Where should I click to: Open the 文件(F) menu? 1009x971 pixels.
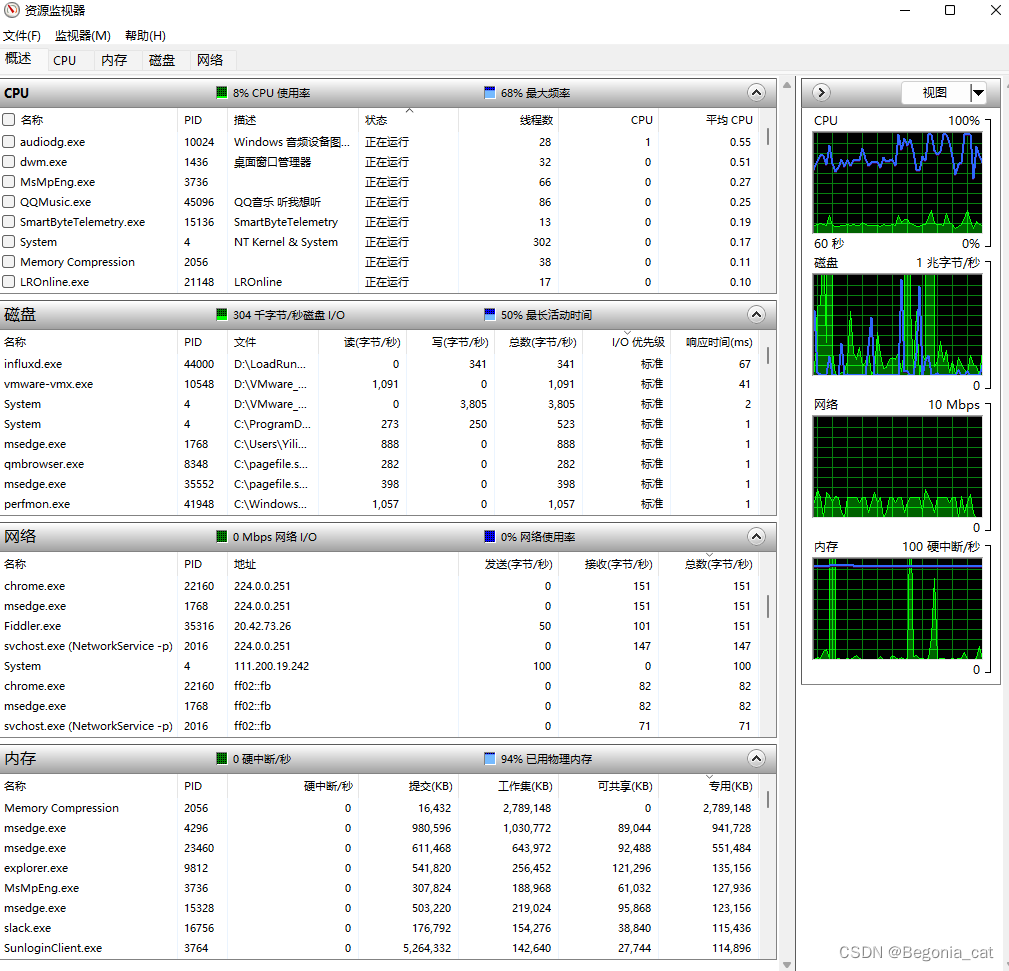click(x=22, y=35)
